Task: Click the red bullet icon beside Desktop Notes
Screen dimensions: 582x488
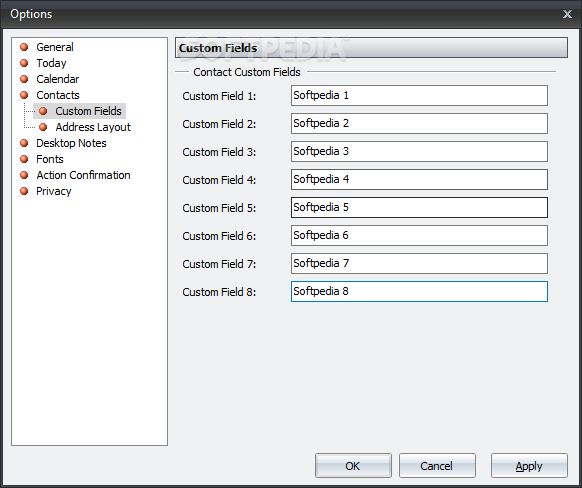Action: 24,143
